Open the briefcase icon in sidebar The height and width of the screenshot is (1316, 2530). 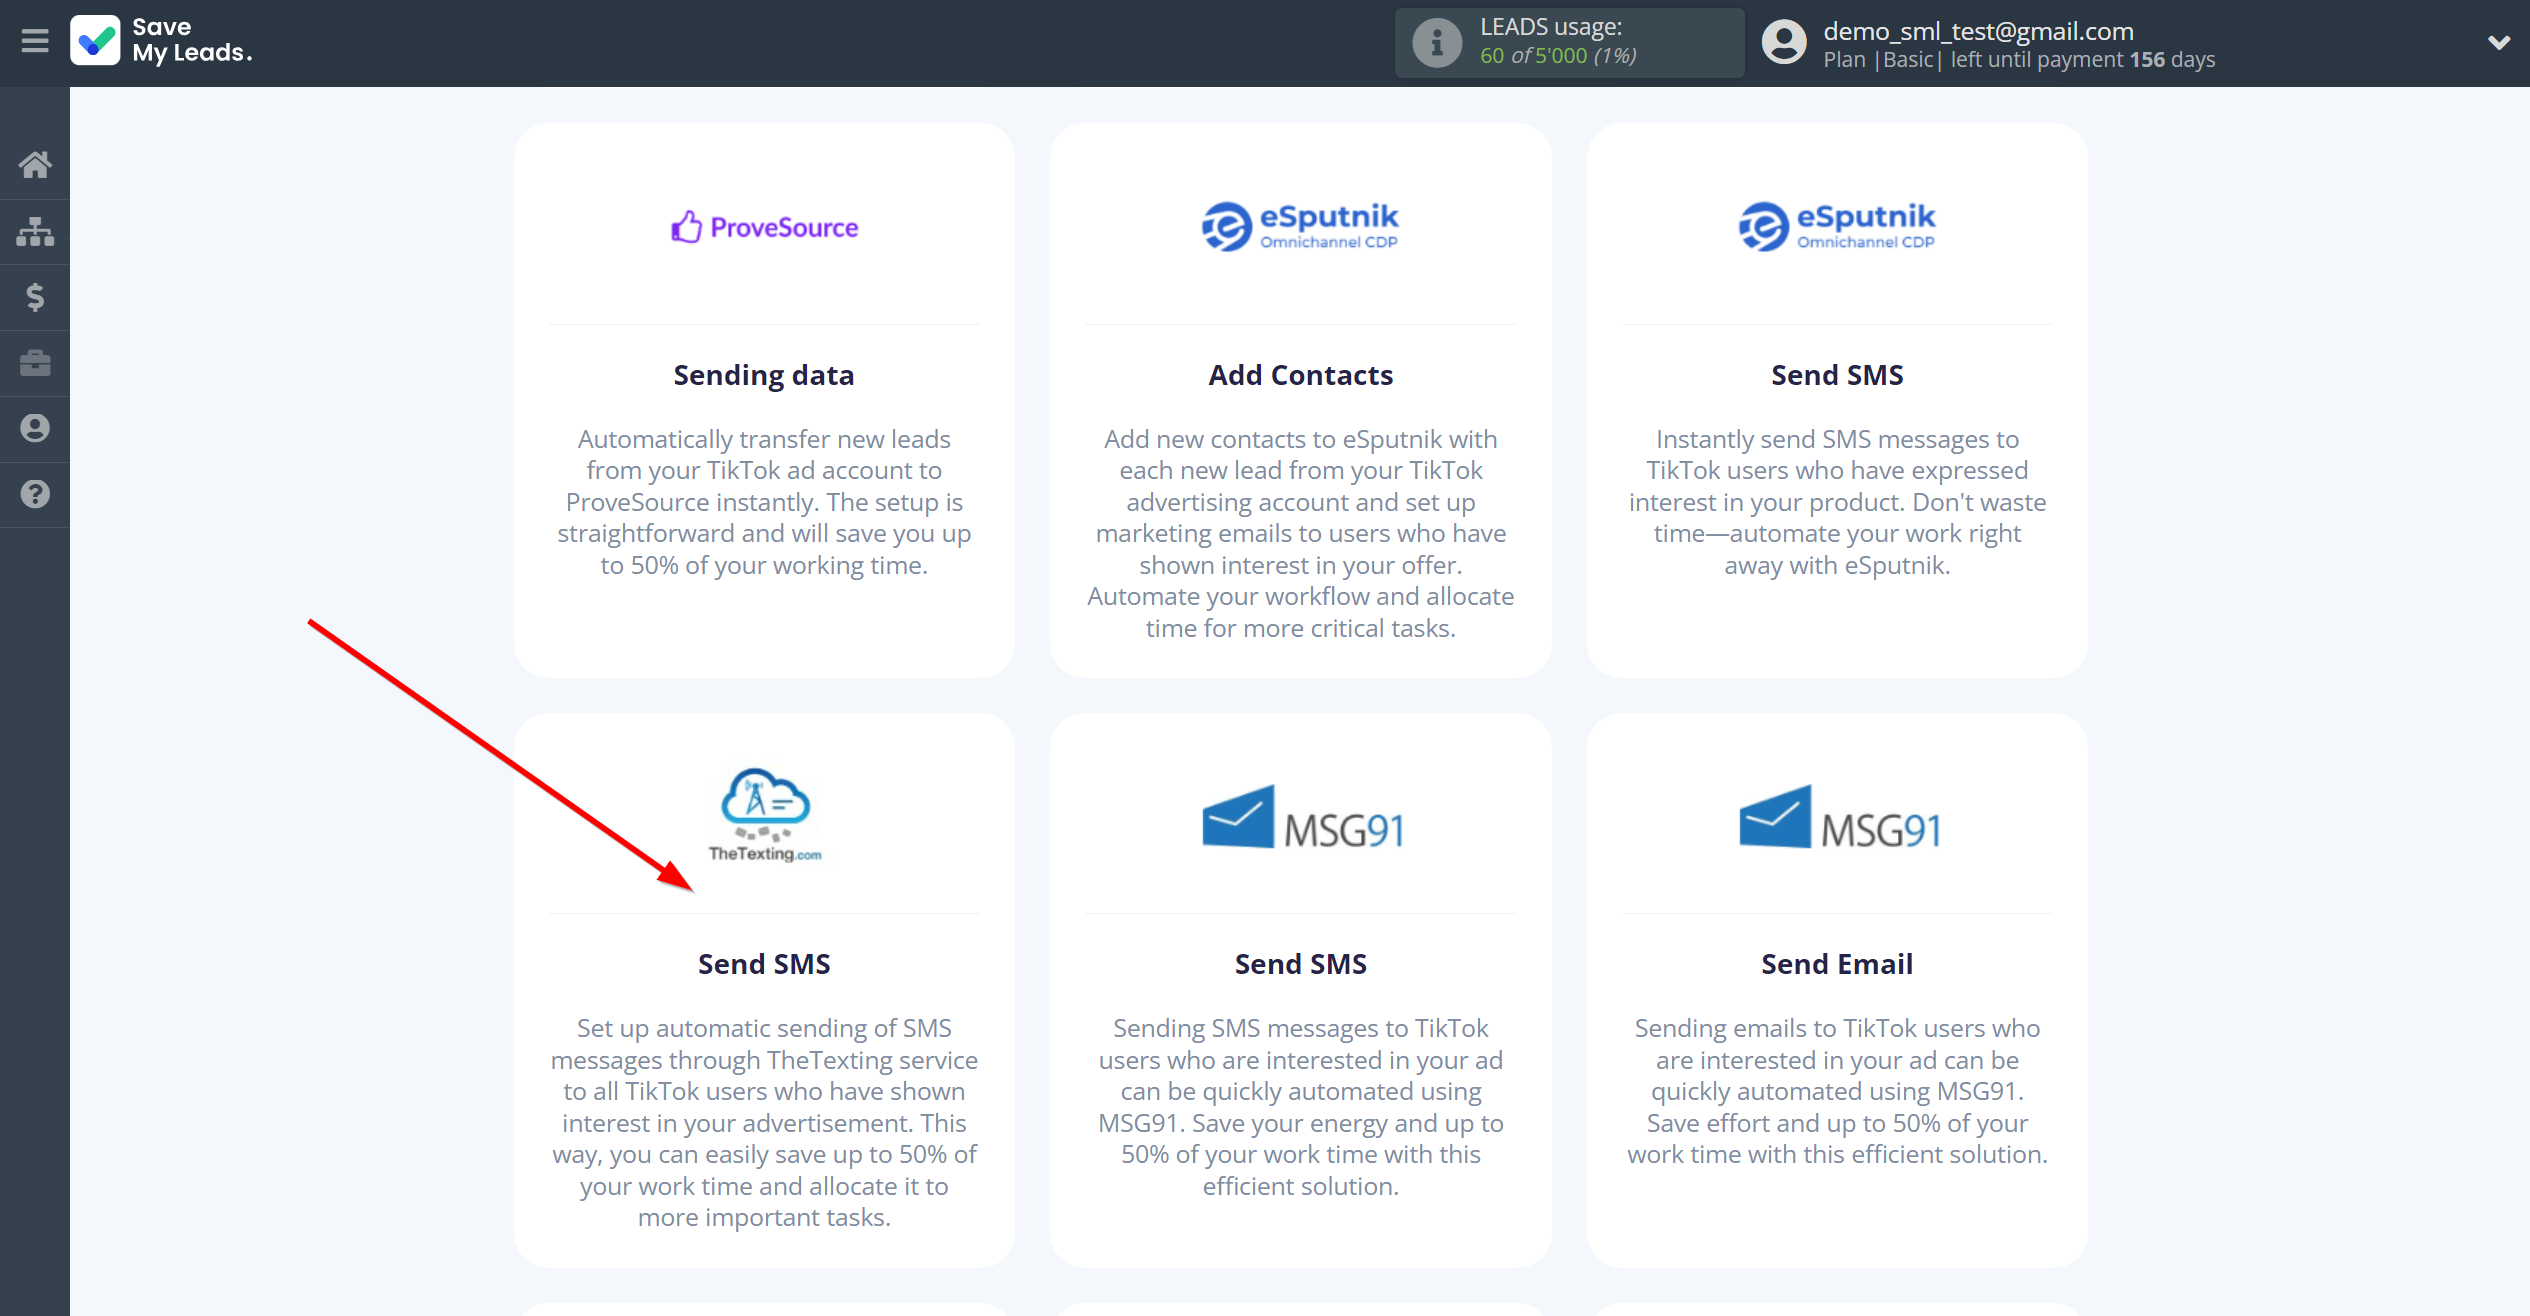coord(35,363)
